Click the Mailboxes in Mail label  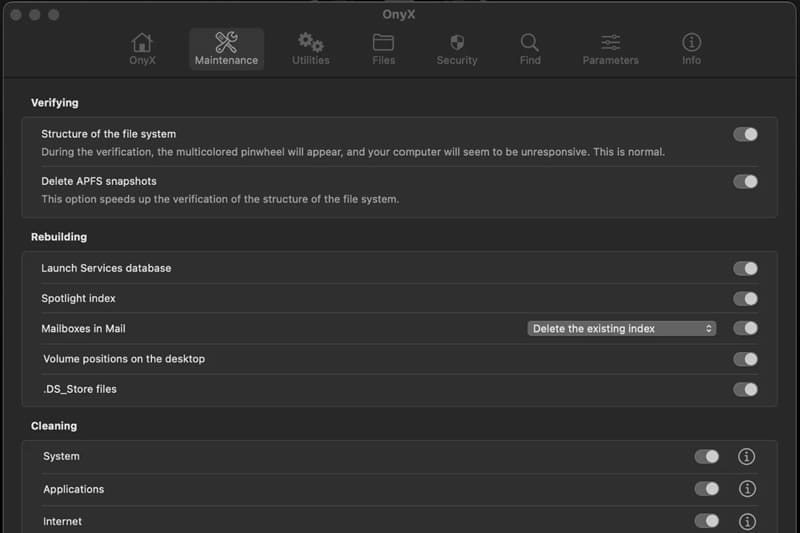pos(83,328)
